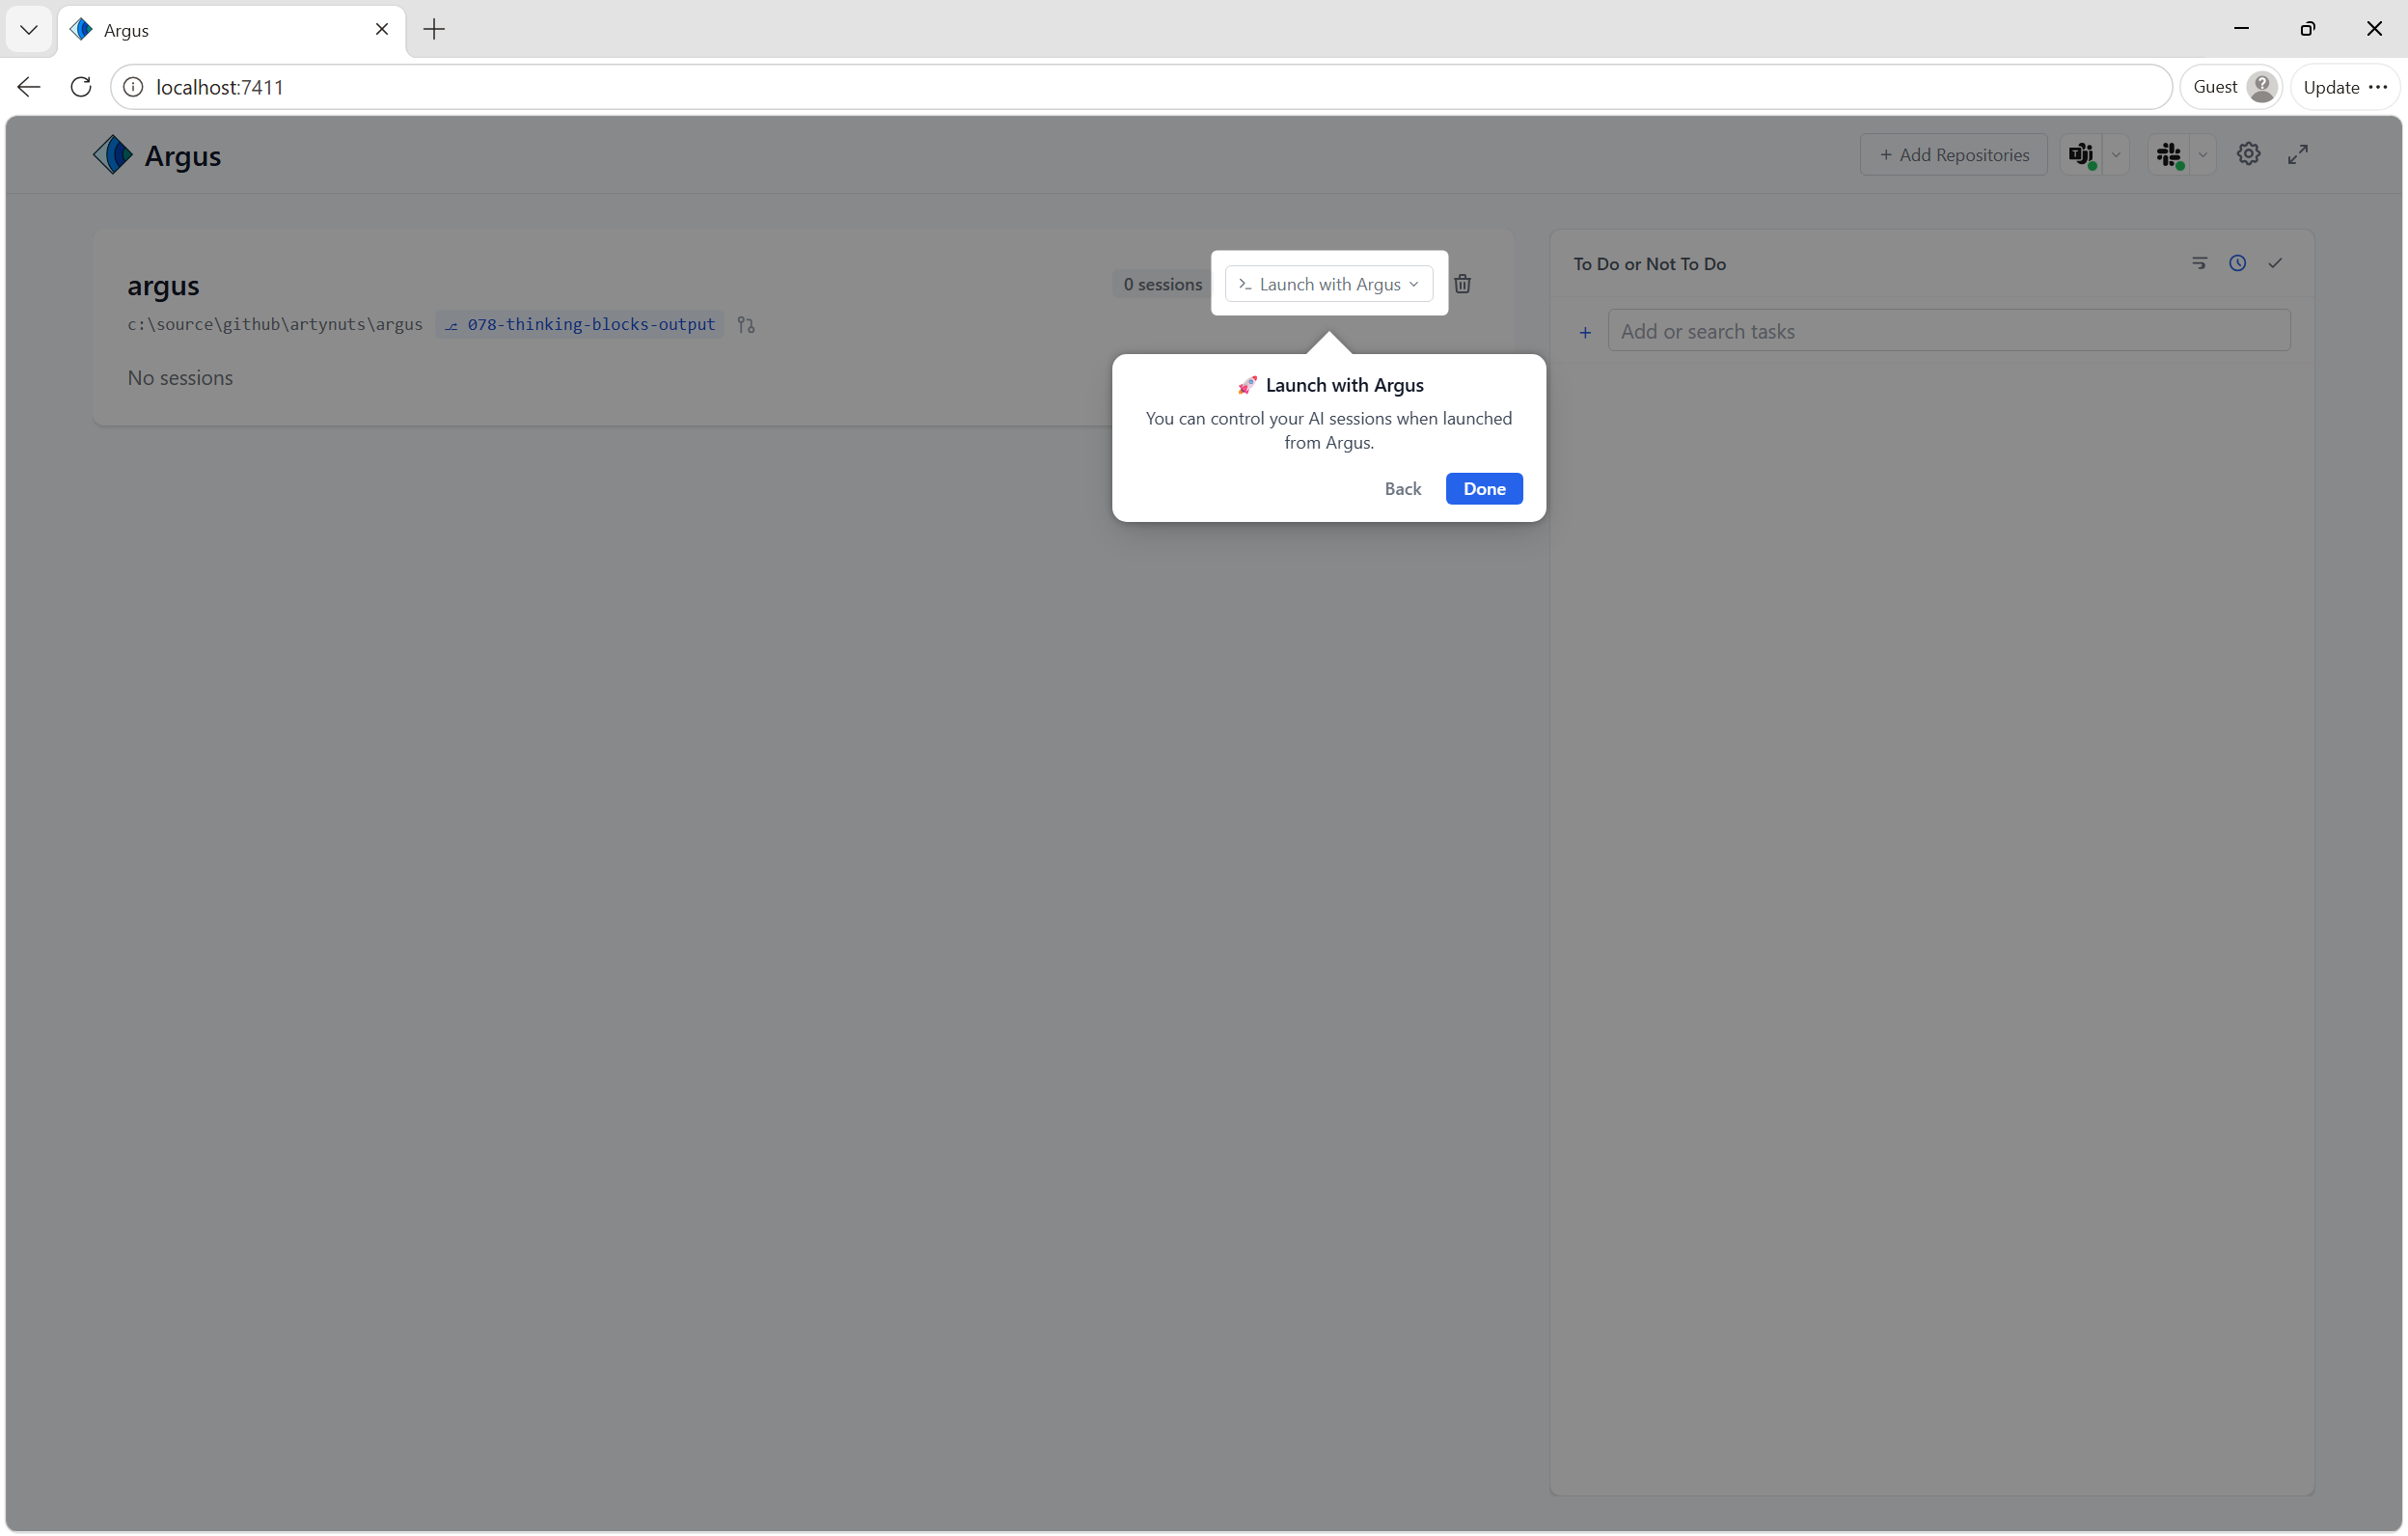
Task: Go back with the browser back arrow
Action: tap(29, 87)
